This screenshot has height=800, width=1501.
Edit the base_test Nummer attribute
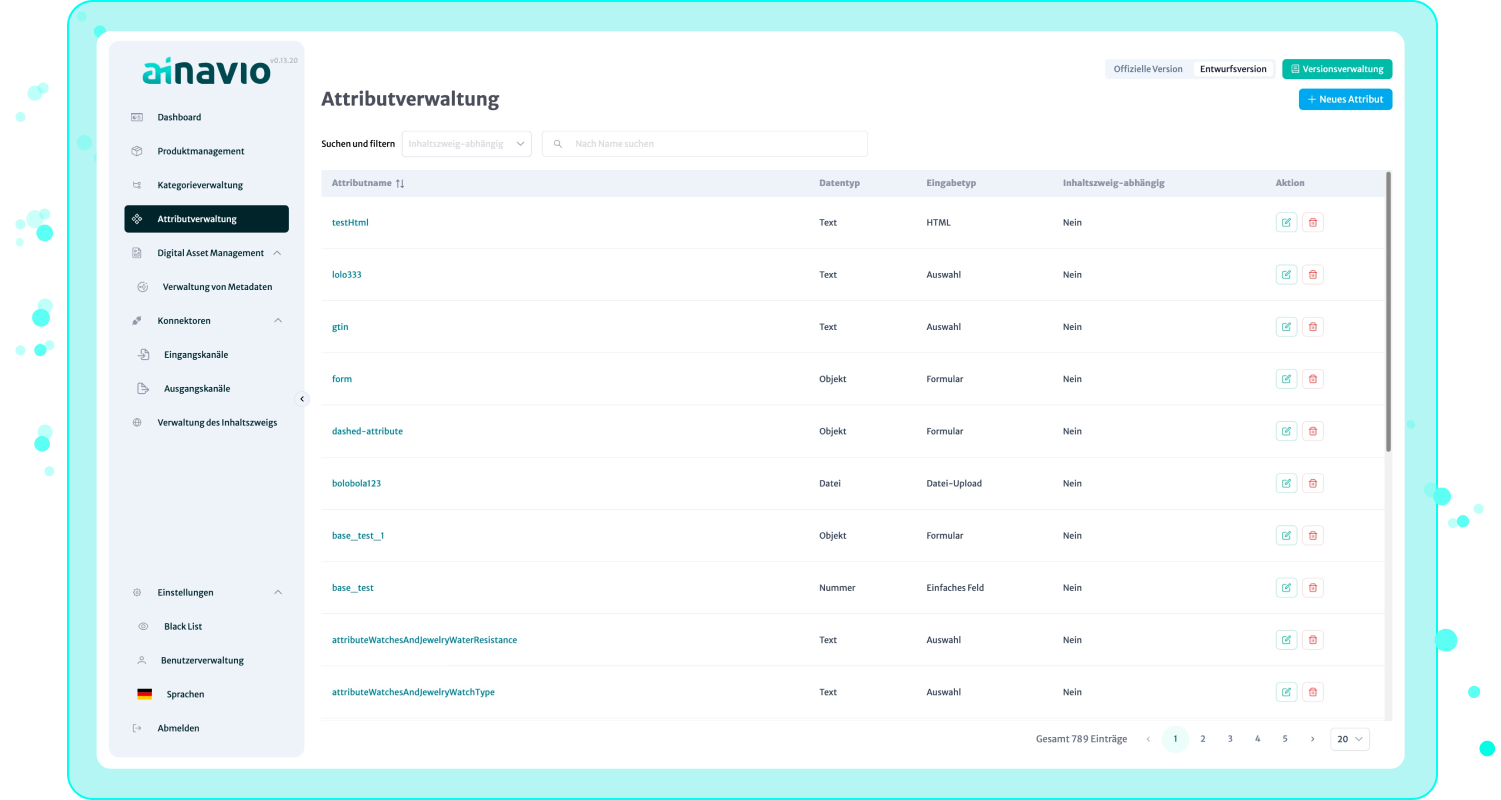click(1286, 587)
